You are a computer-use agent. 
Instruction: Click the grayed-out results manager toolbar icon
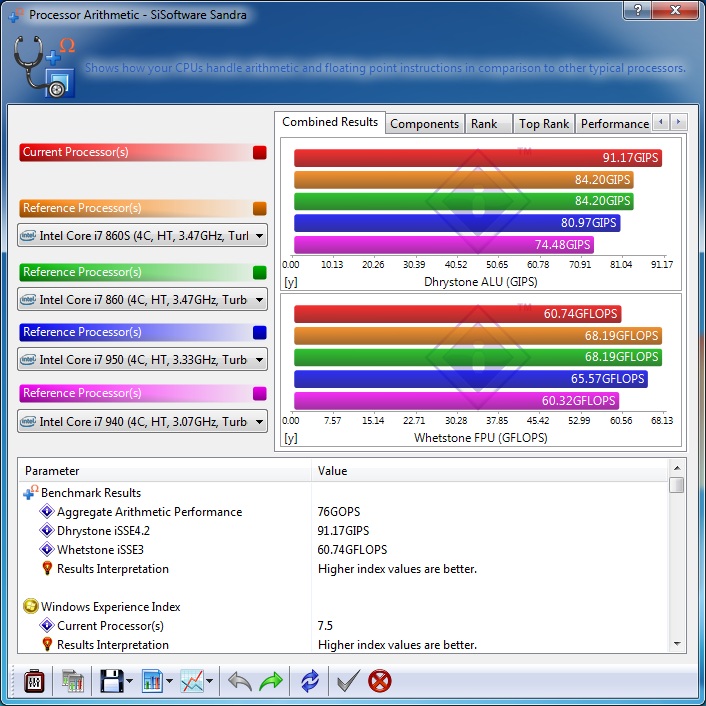point(72,681)
